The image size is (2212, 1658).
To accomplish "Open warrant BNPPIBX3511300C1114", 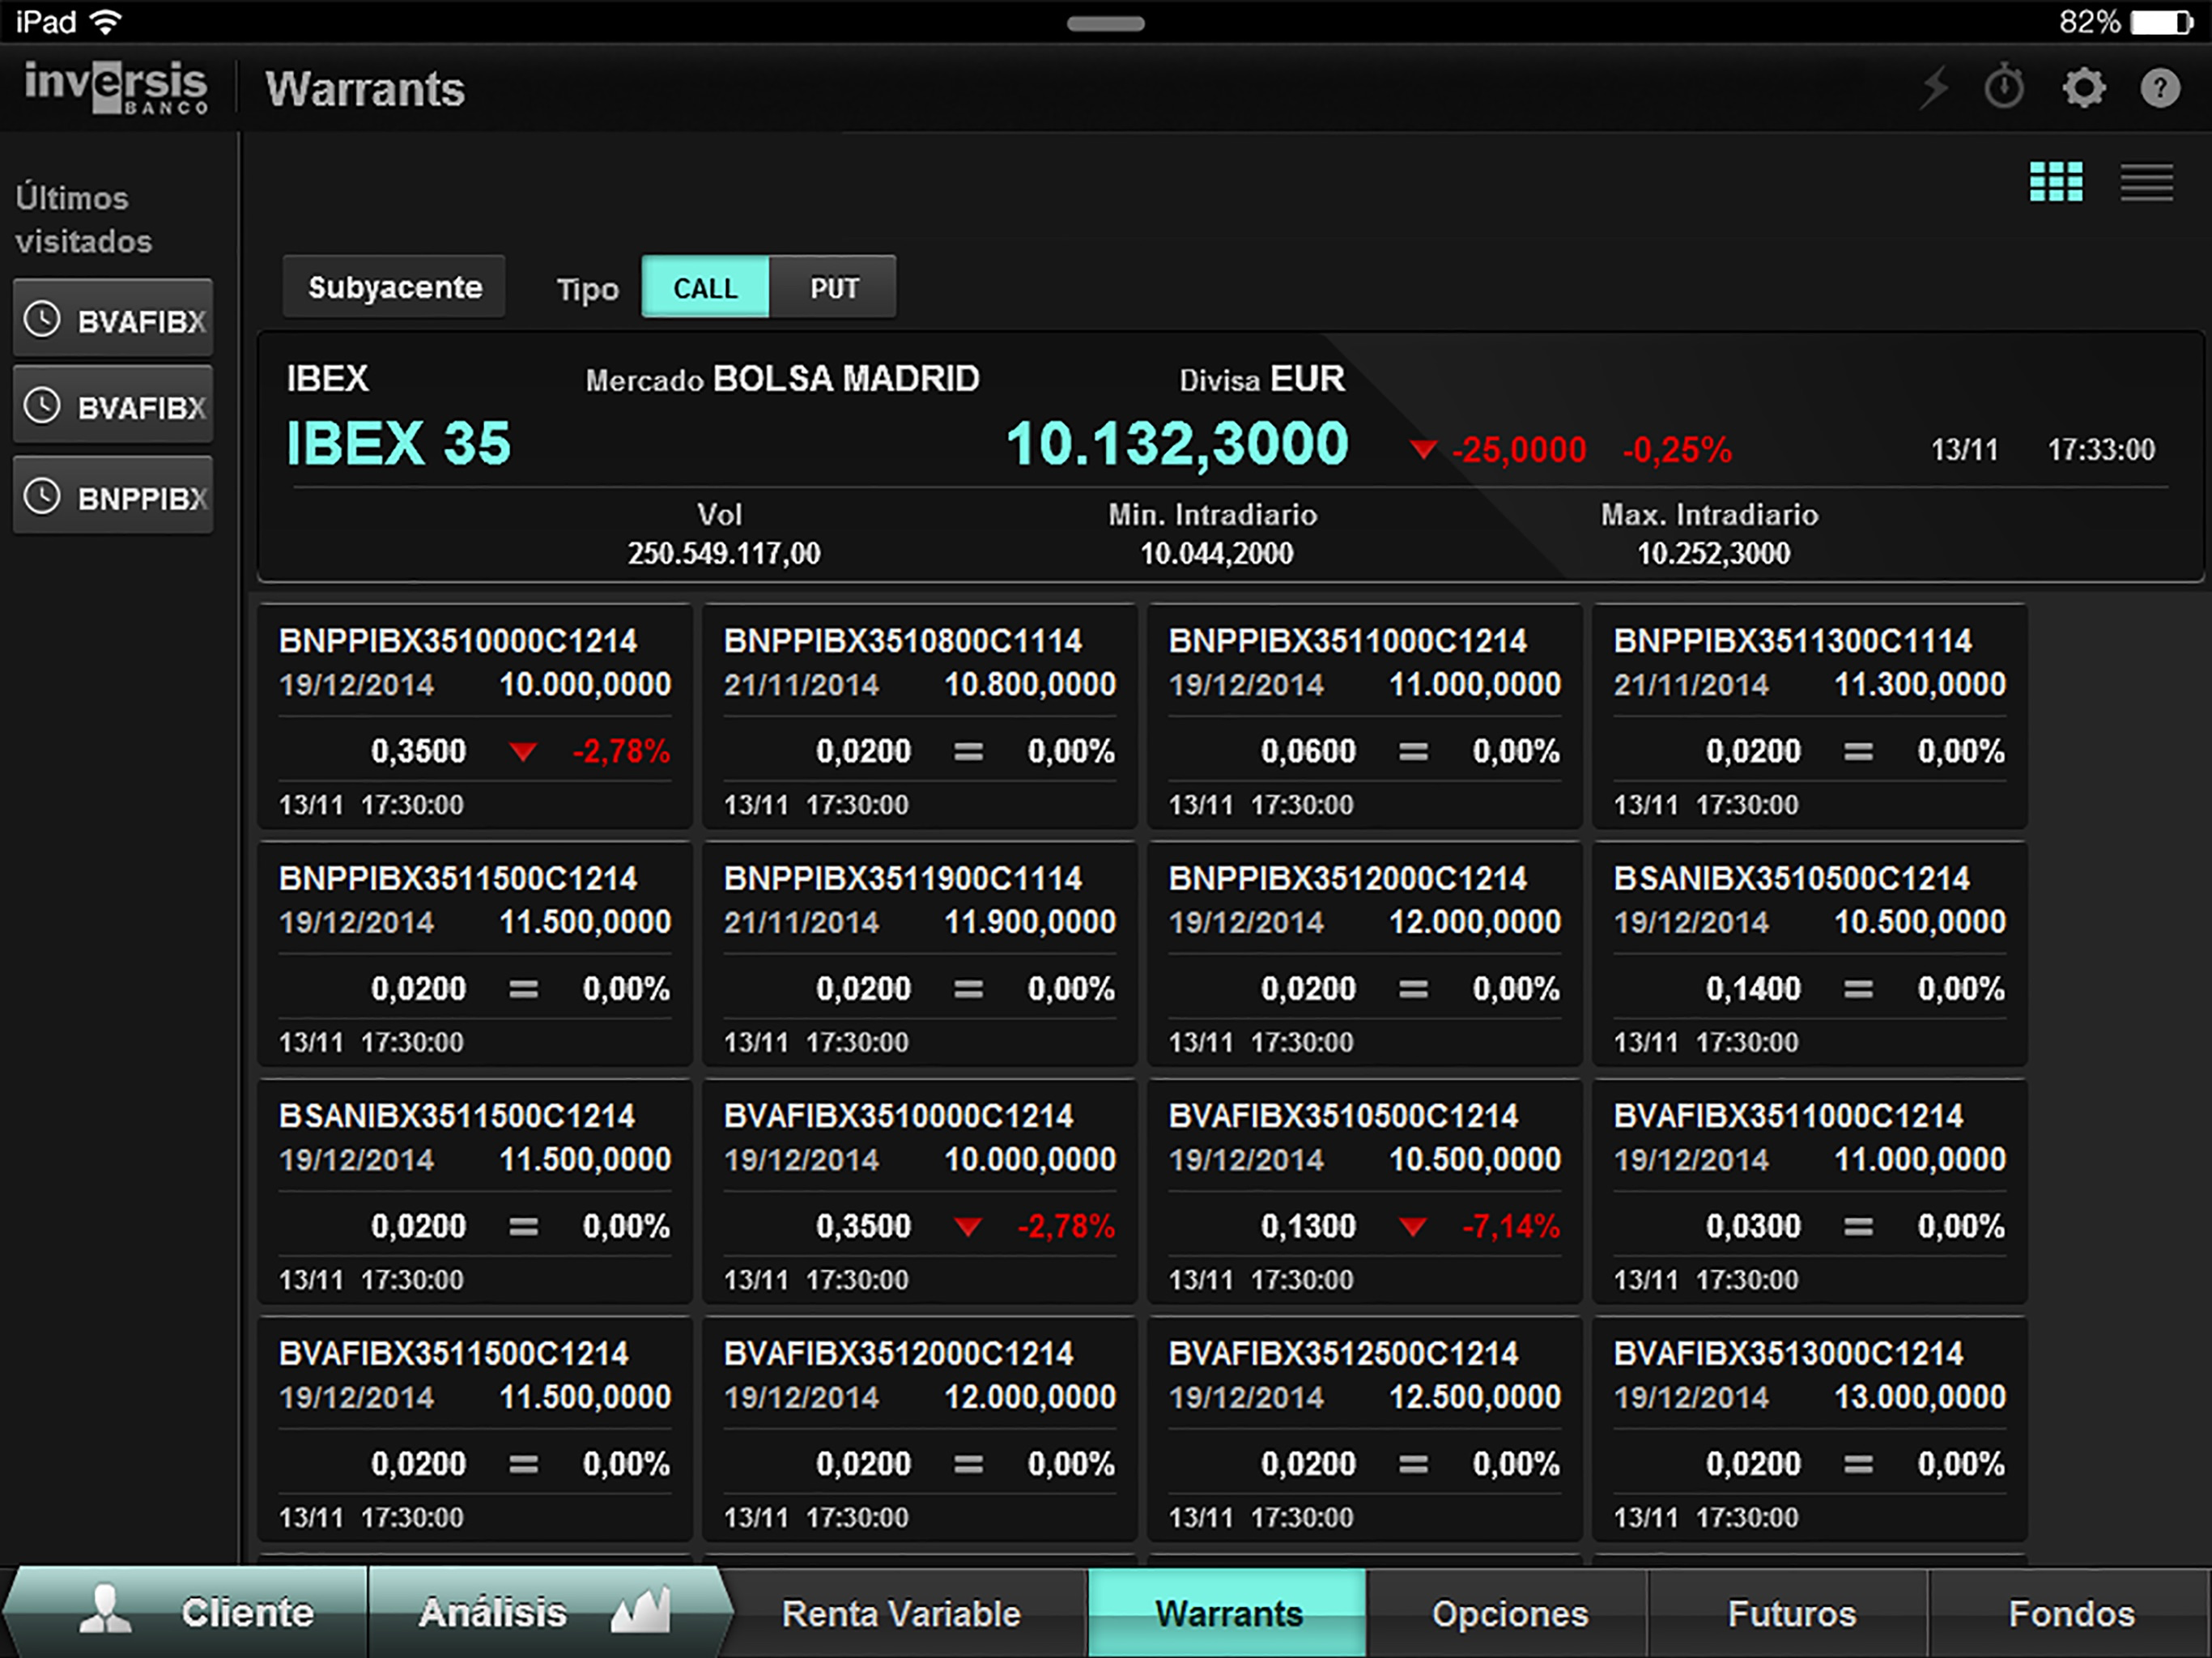I will (x=1810, y=716).
